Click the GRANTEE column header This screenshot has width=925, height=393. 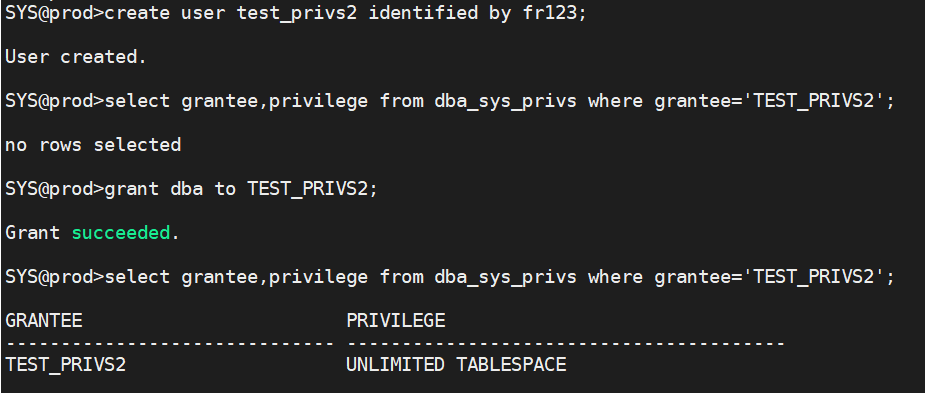tap(44, 321)
